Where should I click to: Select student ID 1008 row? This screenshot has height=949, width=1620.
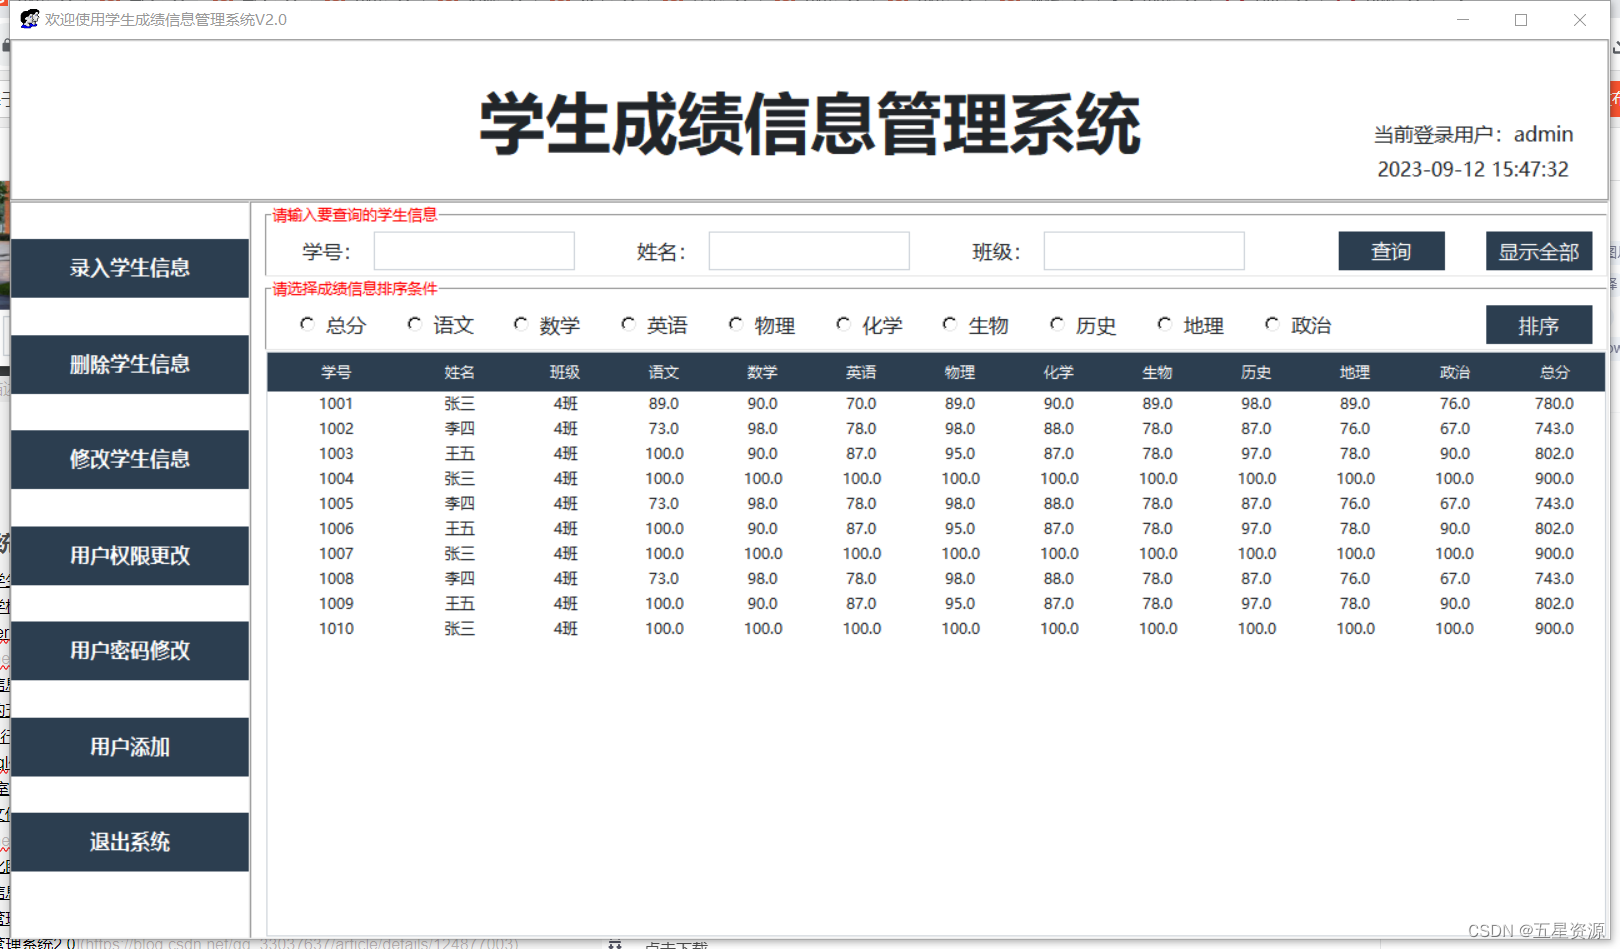936,579
